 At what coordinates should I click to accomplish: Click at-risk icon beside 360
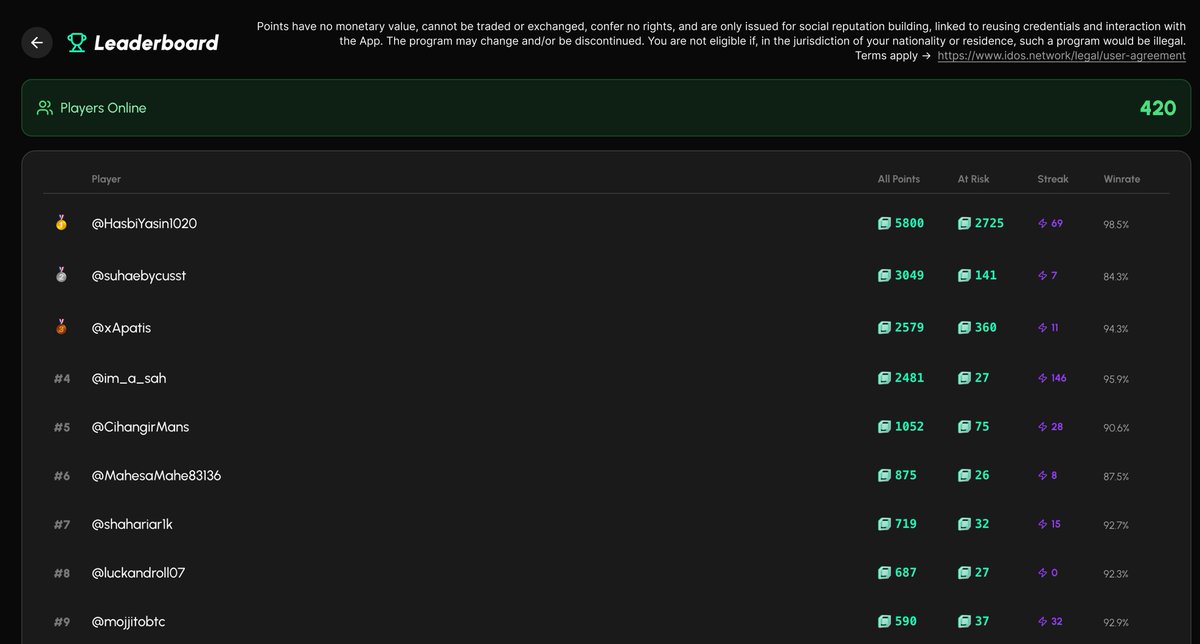pyautogui.click(x=964, y=327)
